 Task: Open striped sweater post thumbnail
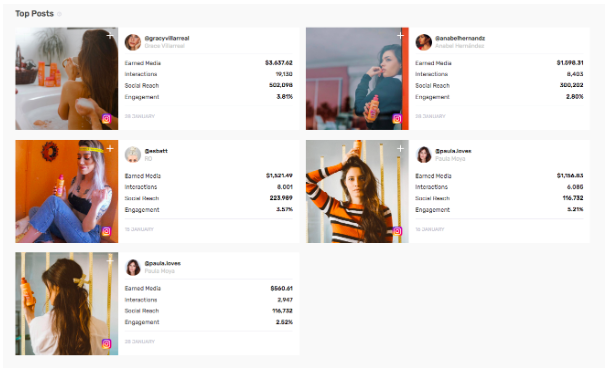357,191
